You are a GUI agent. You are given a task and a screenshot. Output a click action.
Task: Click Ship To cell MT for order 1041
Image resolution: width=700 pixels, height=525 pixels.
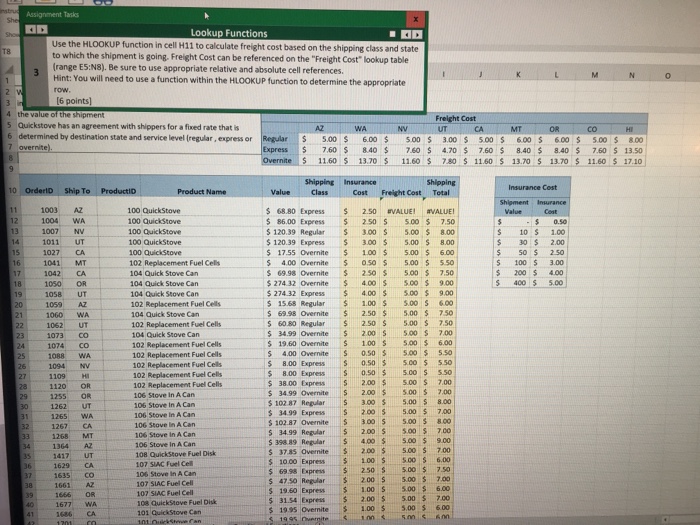[x=80, y=262]
